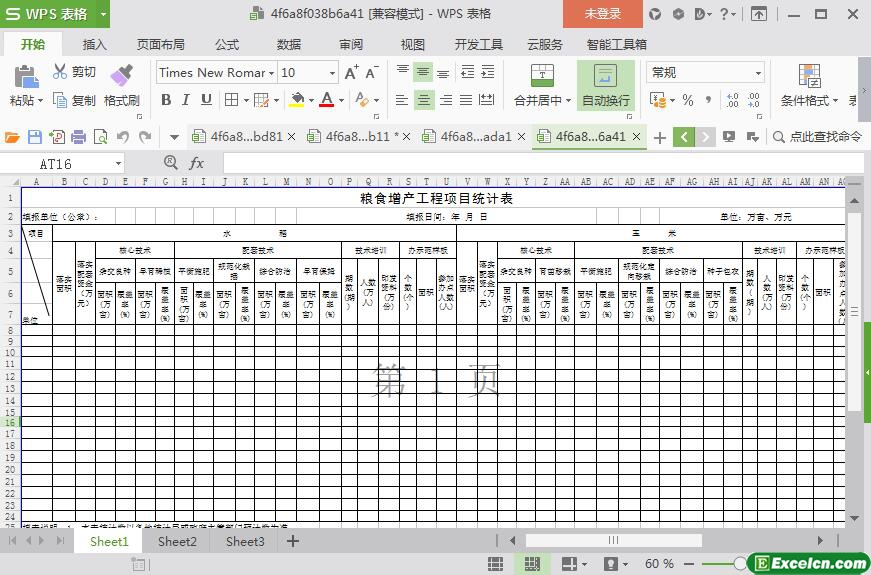This screenshot has height=575, width=871.
Task: Toggle italic text formatting
Action: click(186, 100)
